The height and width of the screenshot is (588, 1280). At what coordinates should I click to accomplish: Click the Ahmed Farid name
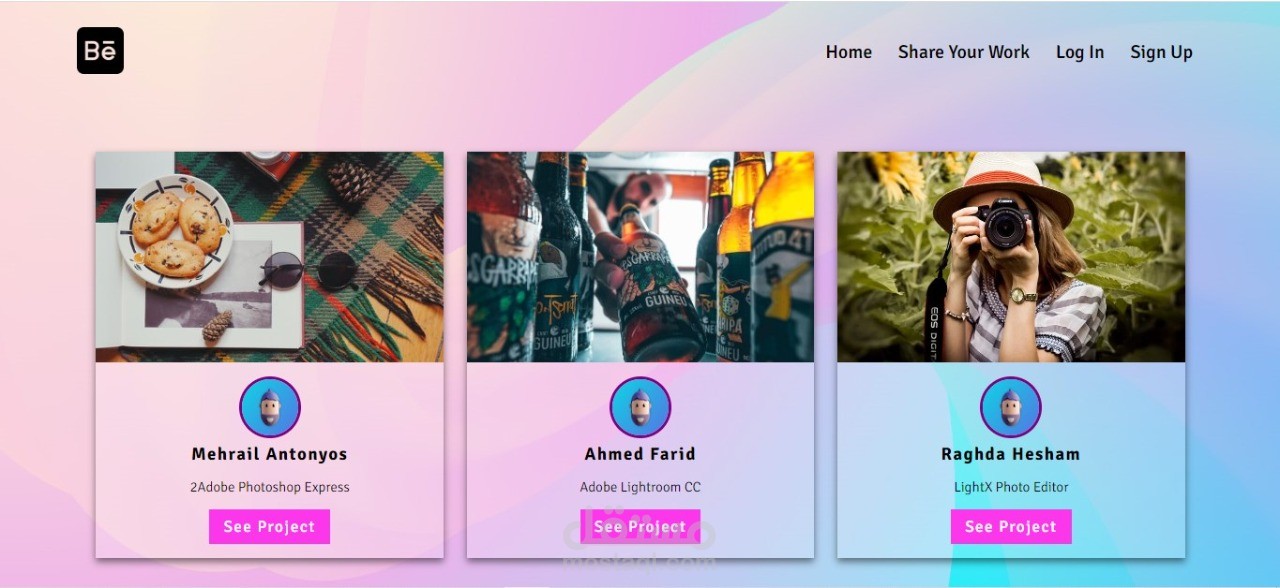click(640, 454)
